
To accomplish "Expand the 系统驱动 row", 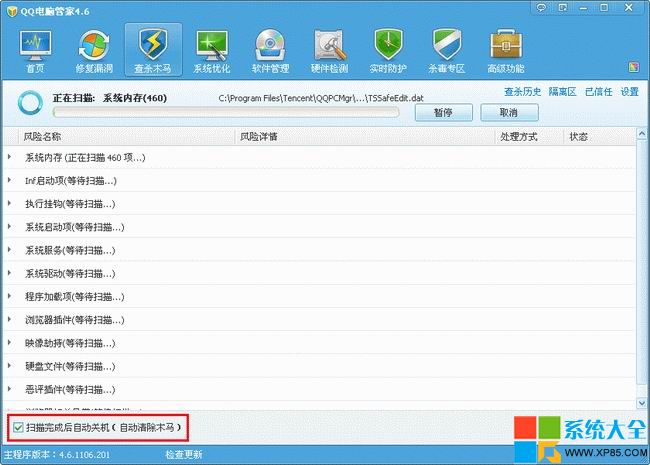I will click(10, 273).
